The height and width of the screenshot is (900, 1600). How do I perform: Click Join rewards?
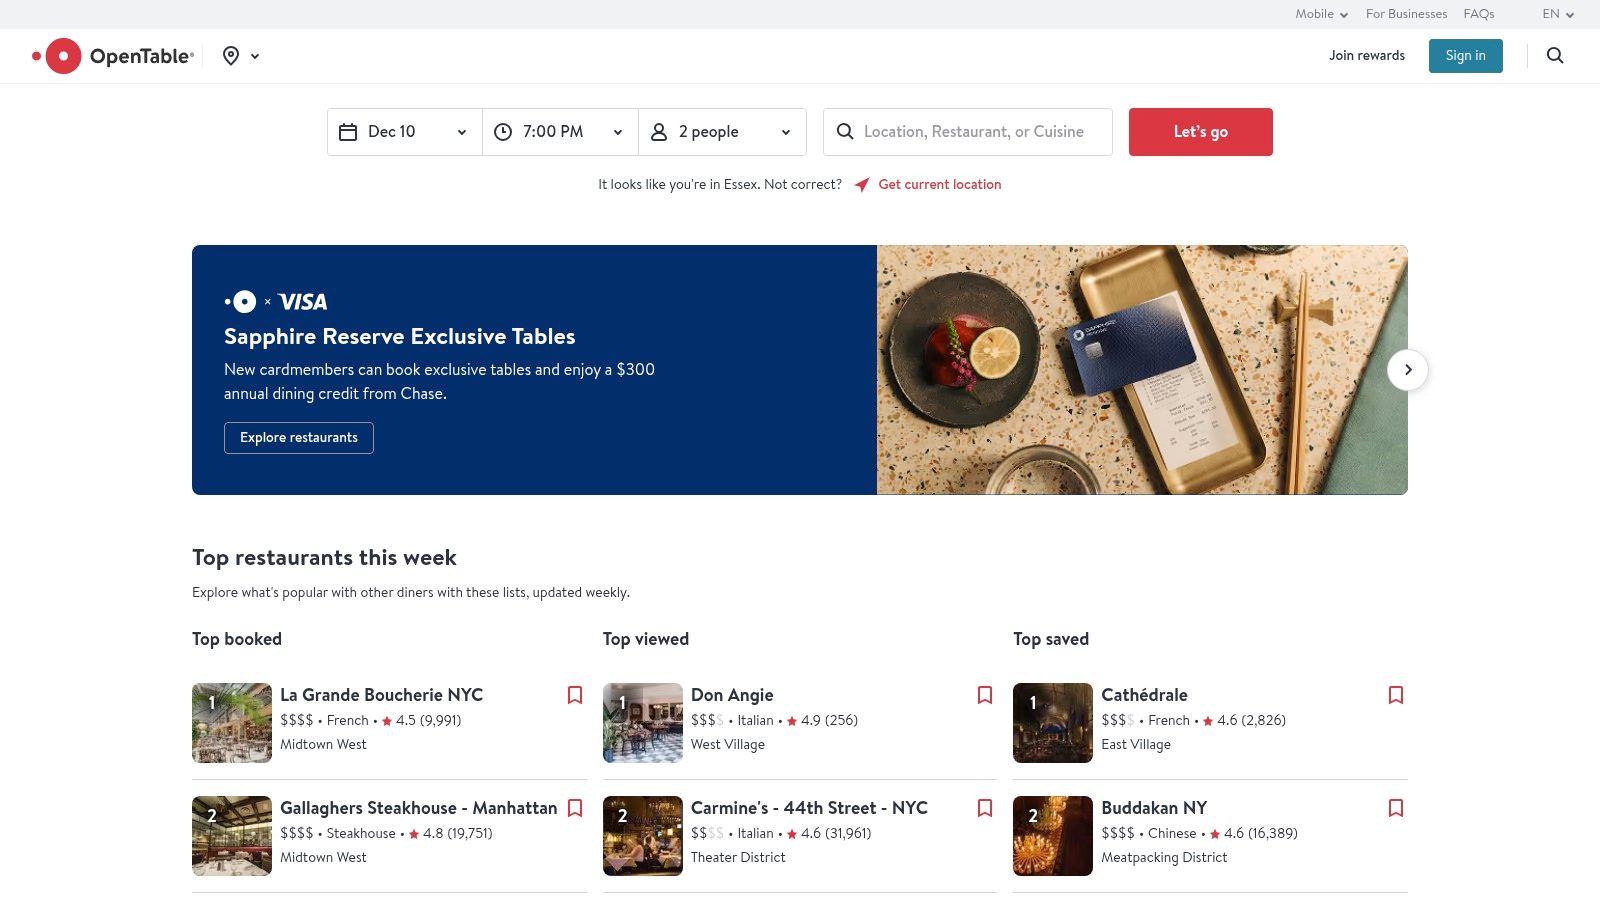(x=1367, y=56)
